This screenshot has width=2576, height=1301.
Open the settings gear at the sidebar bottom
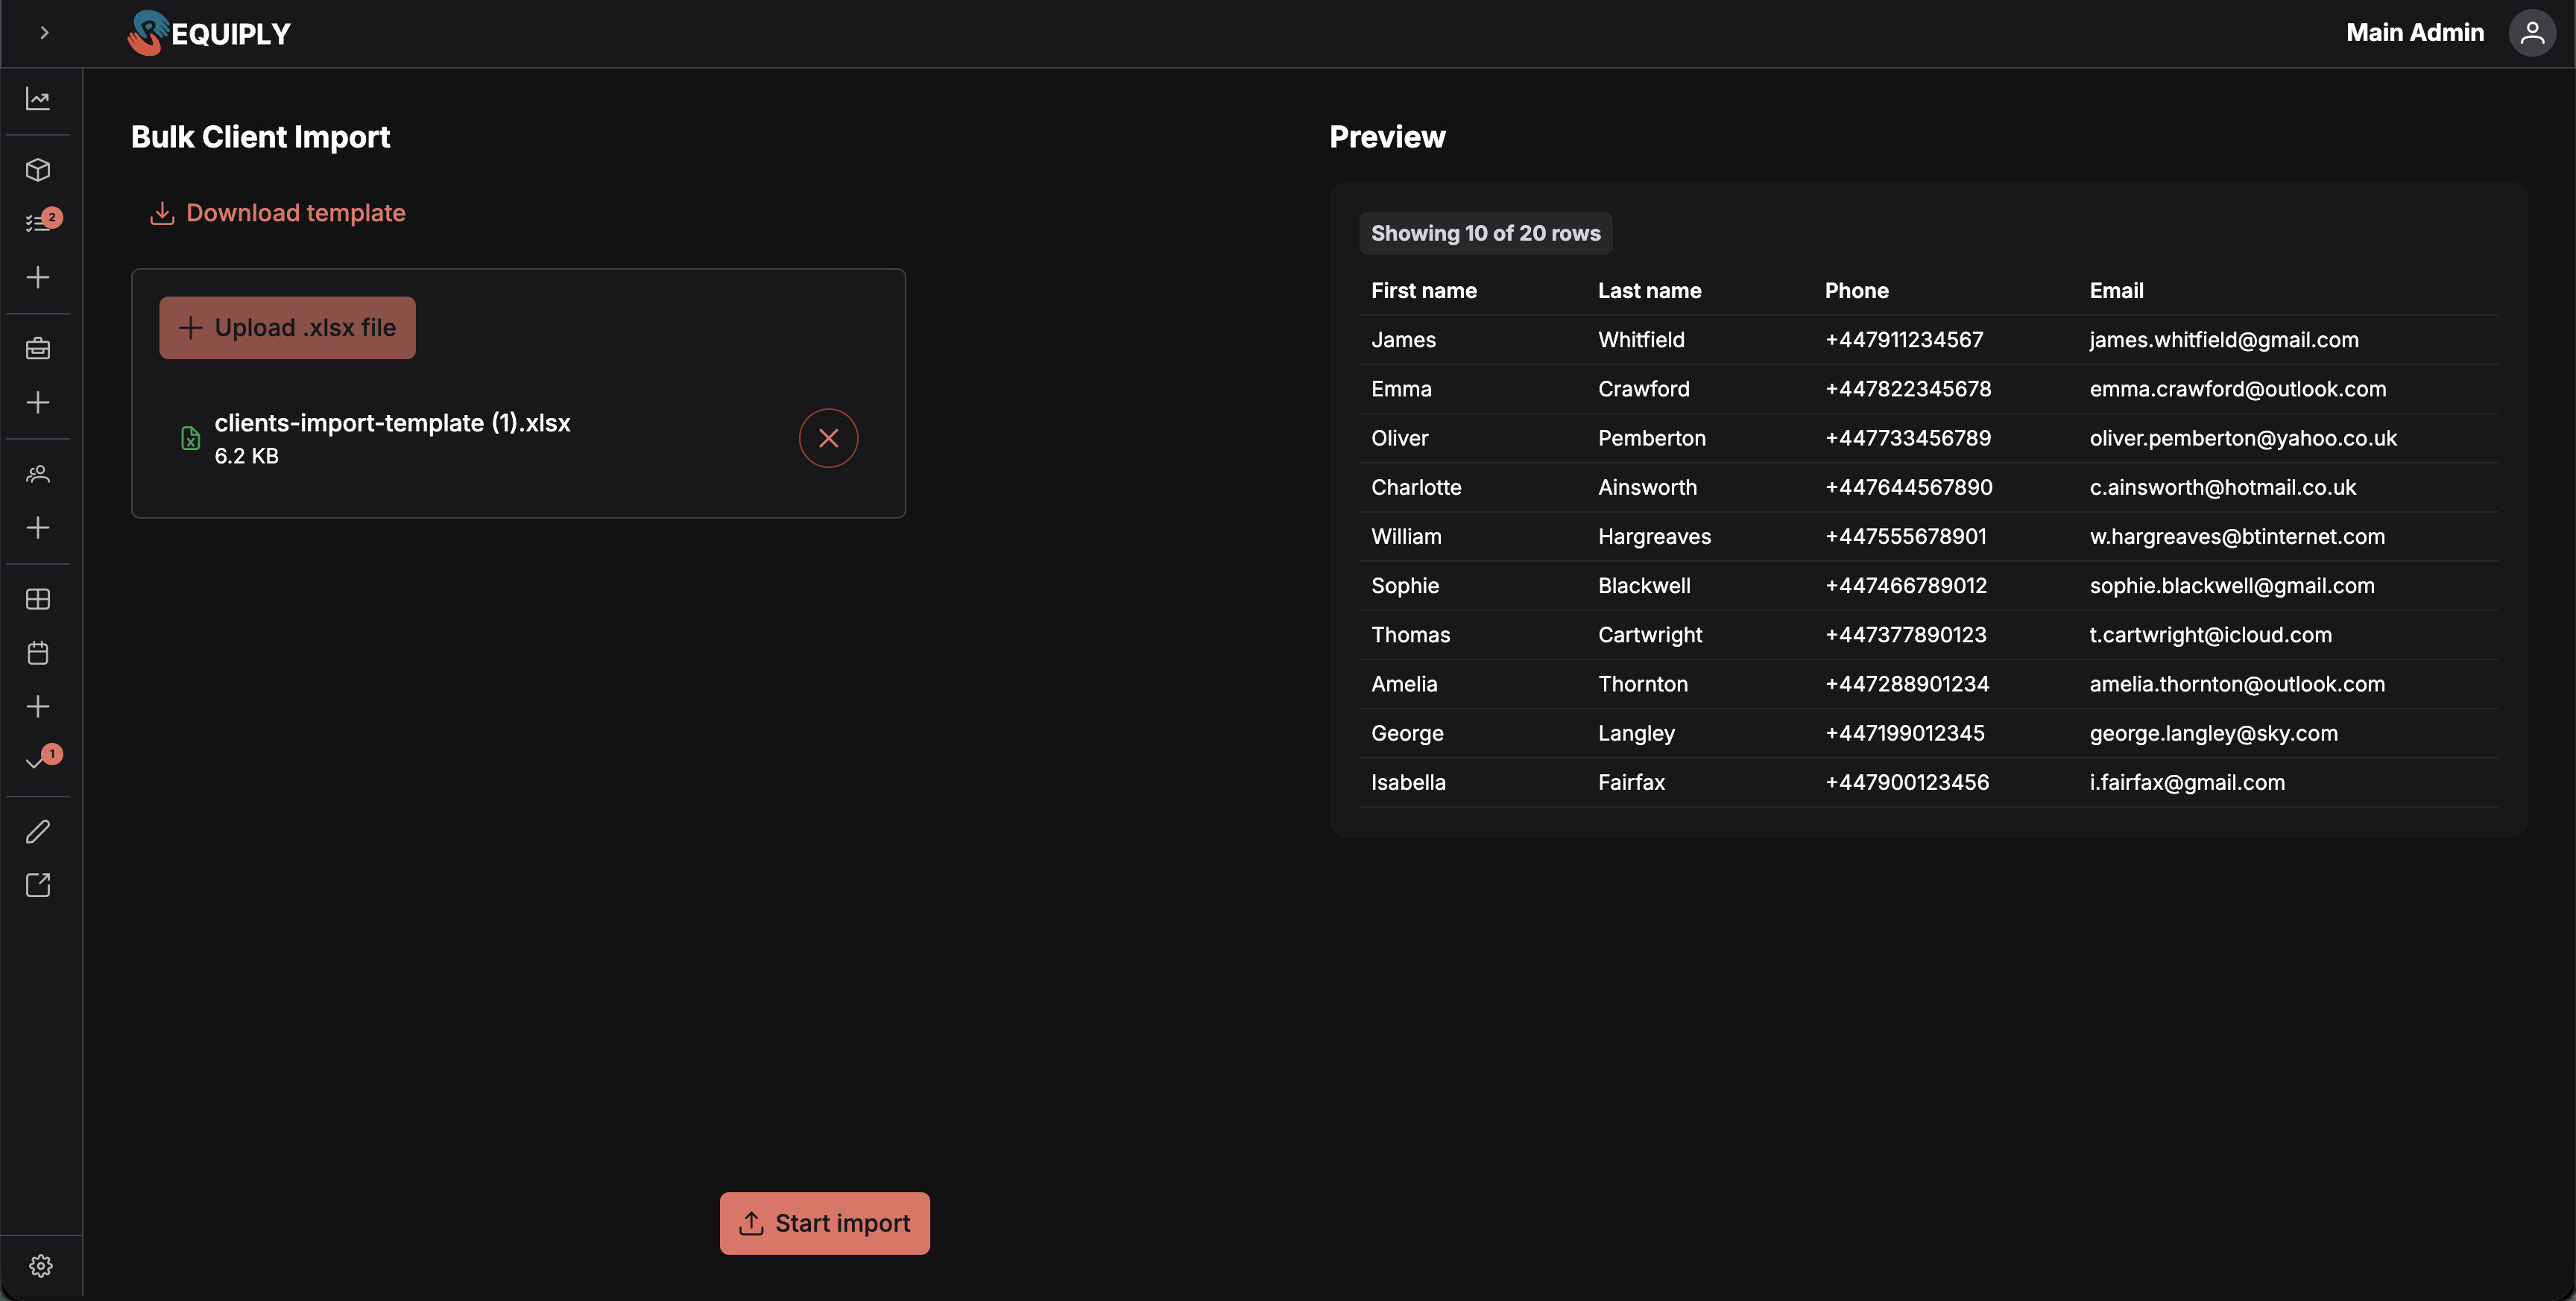[41, 1266]
